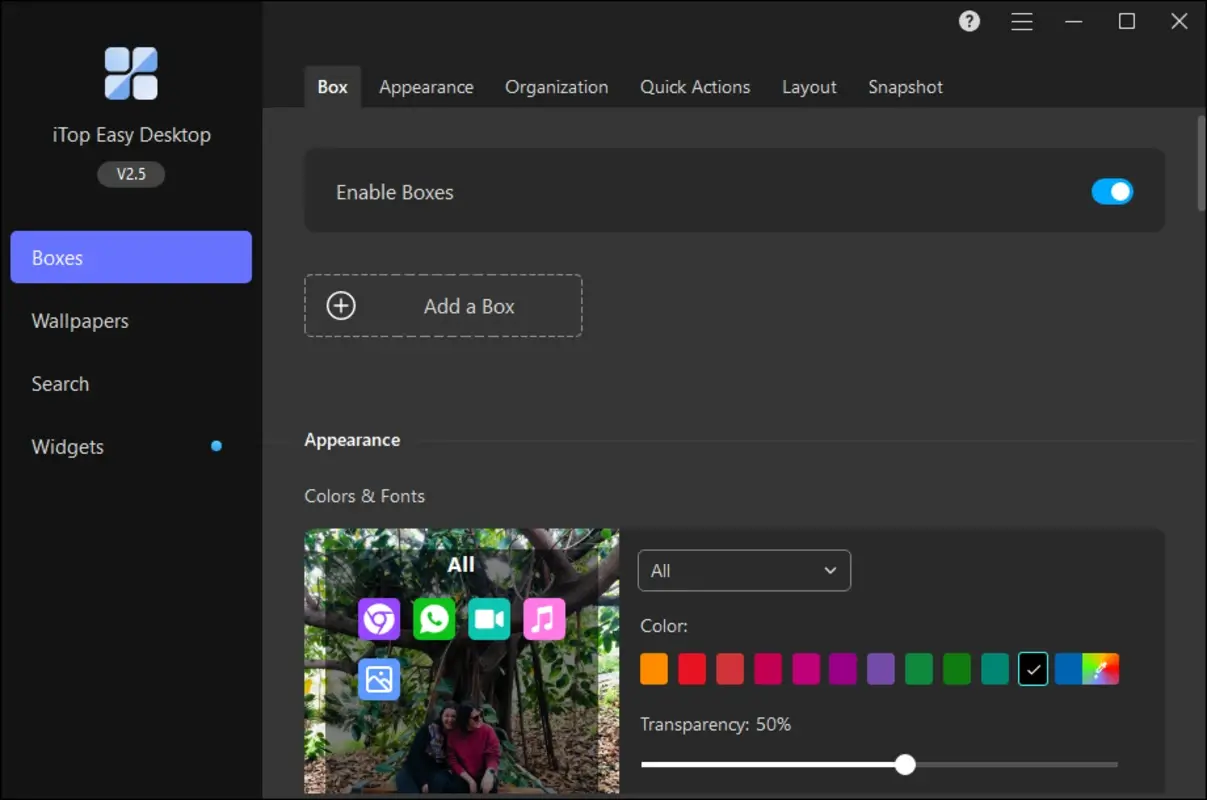Viewport: 1207px width, 800px height.
Task: Select the orange color swatch
Action: tap(653, 668)
